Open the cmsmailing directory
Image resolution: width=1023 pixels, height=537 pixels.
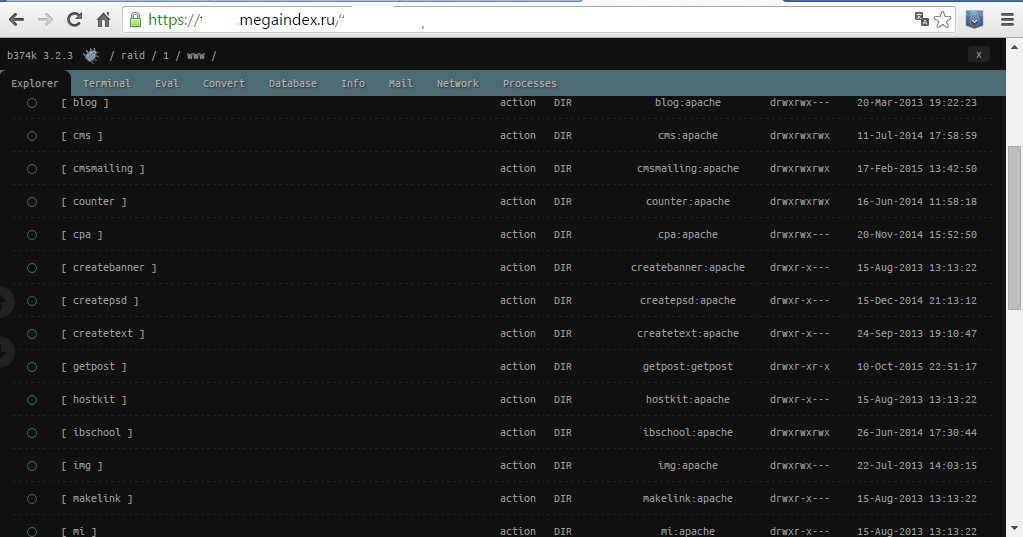pos(103,168)
